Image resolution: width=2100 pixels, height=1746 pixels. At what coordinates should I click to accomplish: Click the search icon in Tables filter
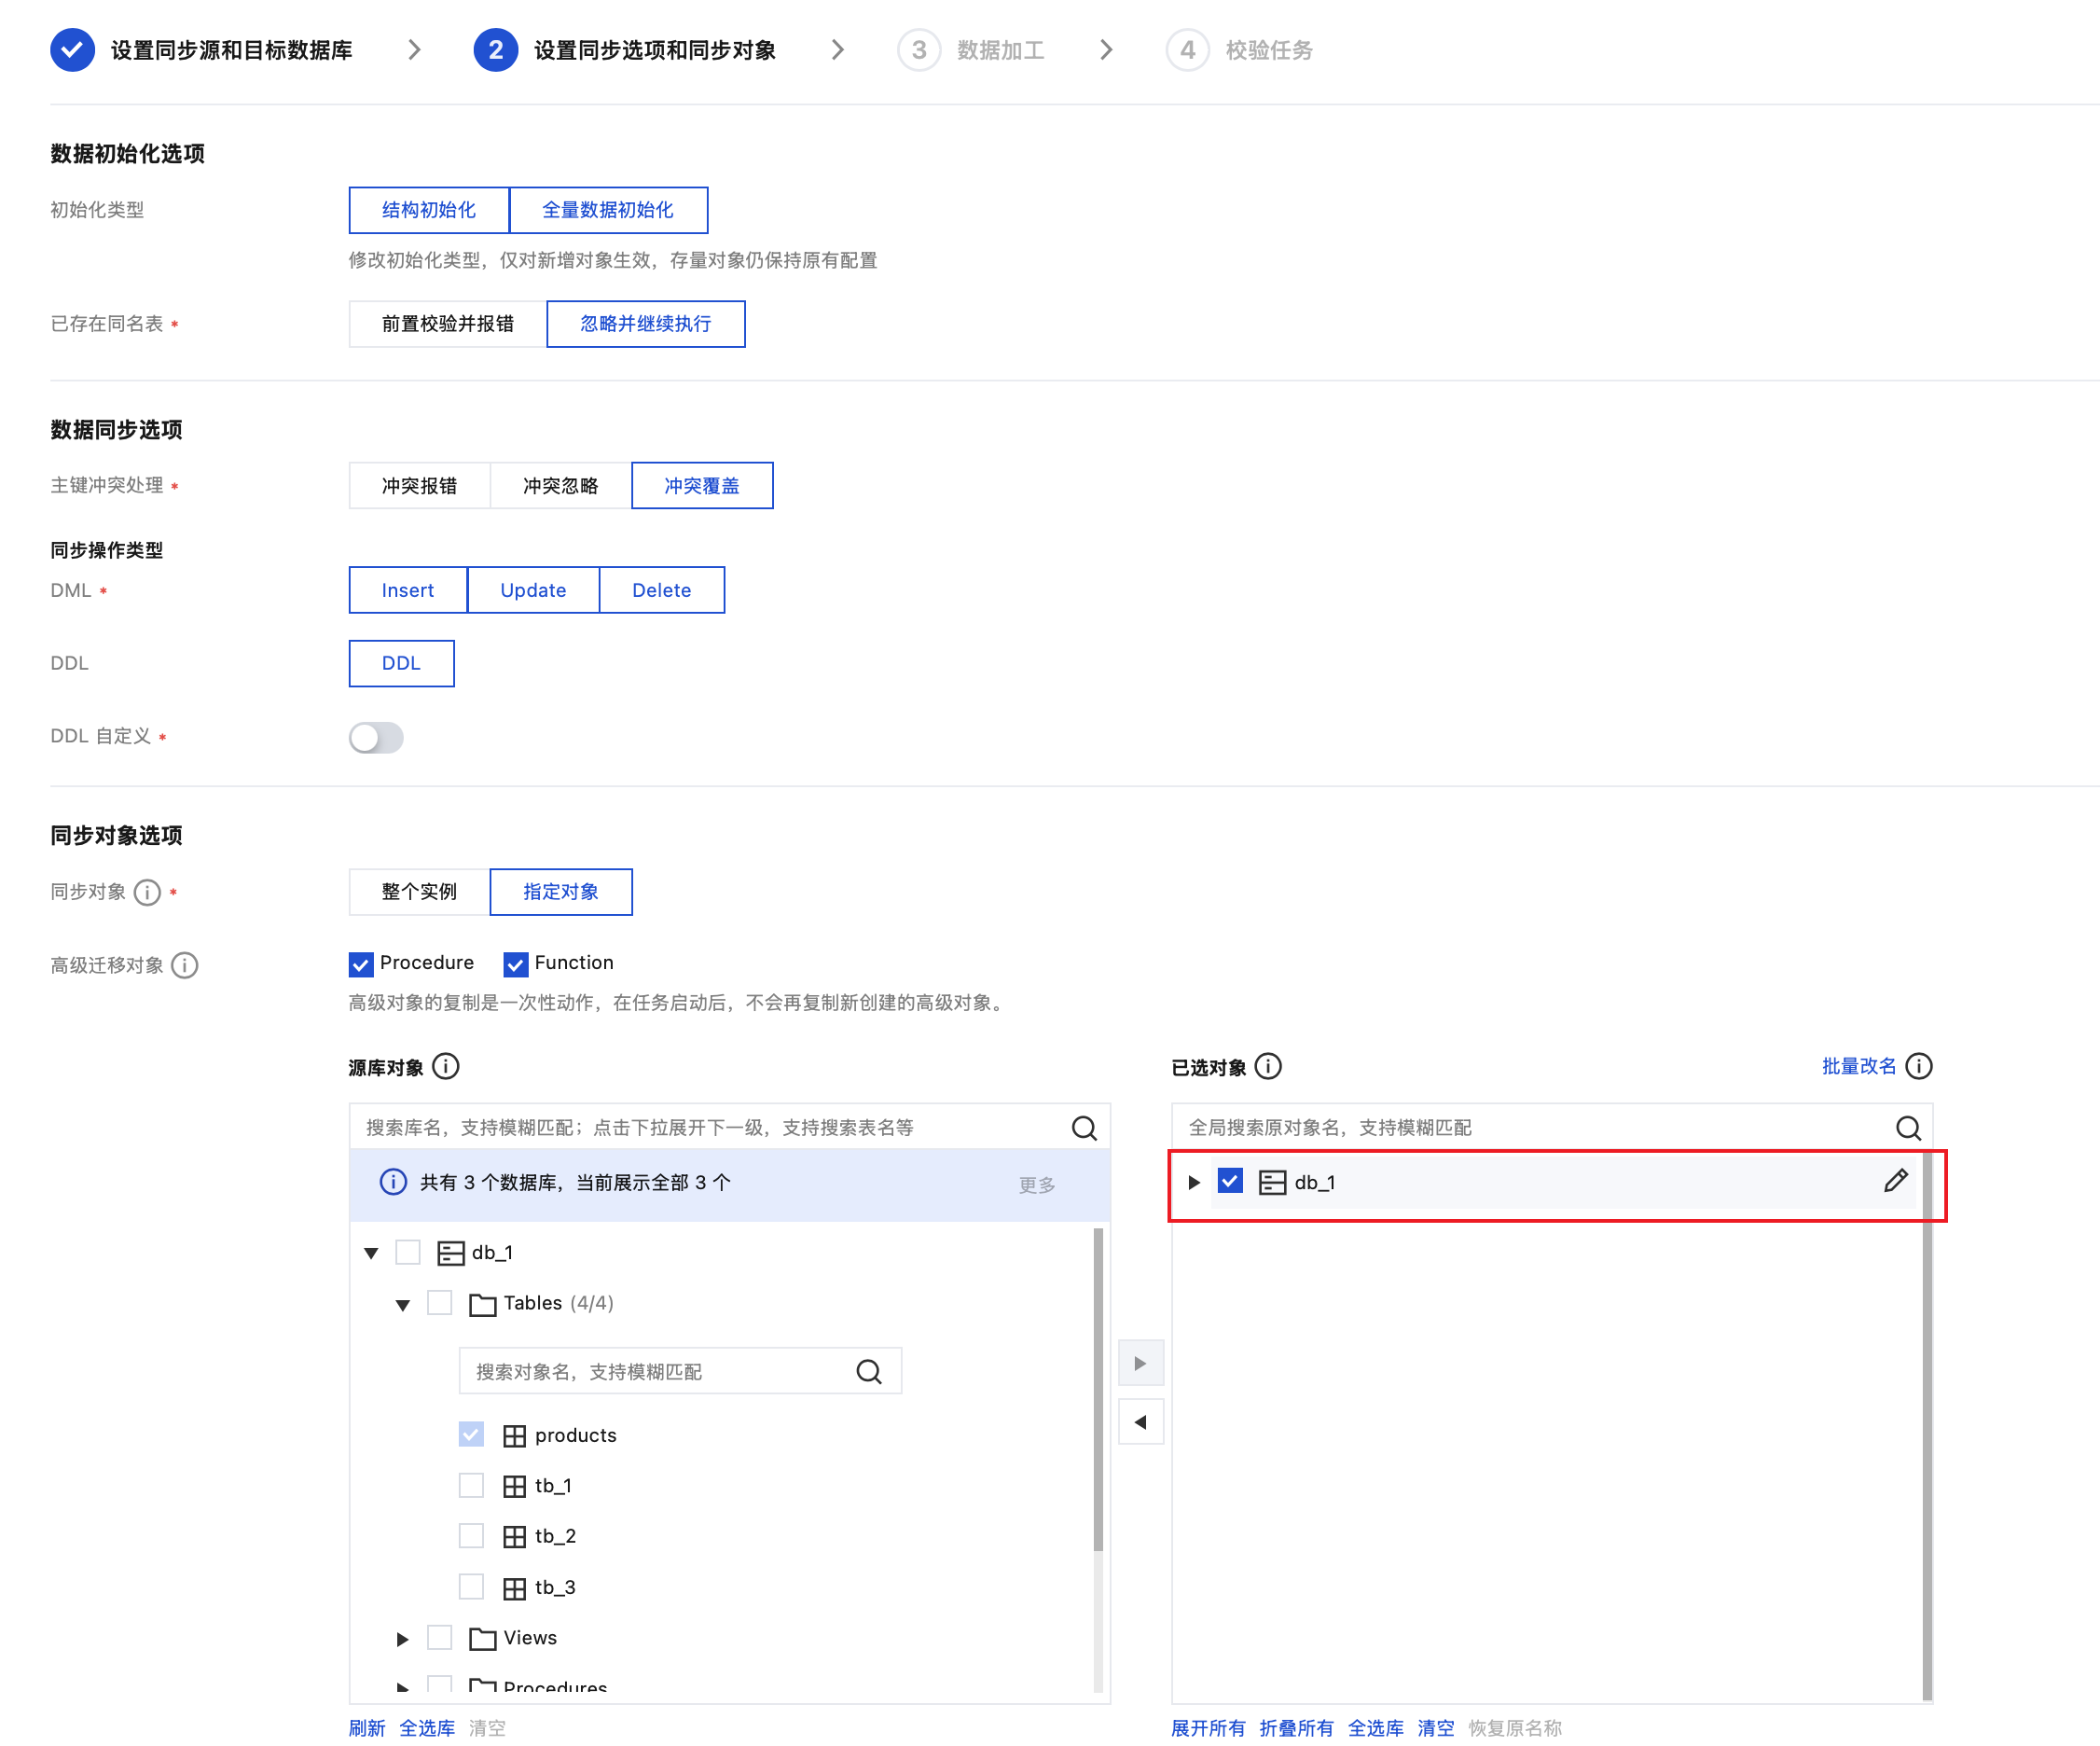[x=869, y=1371]
